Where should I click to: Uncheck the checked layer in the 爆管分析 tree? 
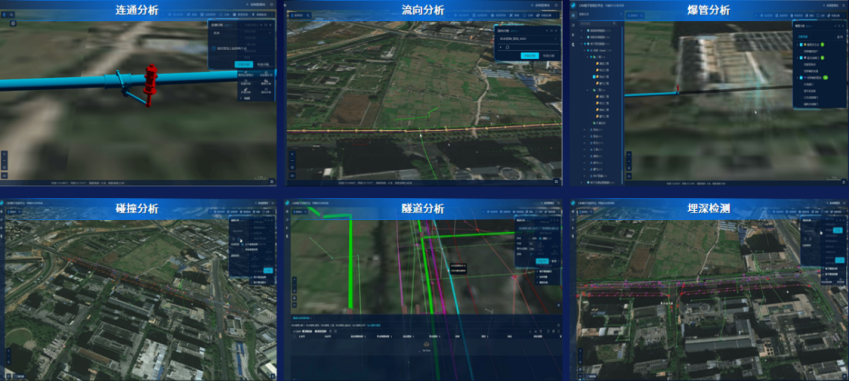[x=595, y=77]
